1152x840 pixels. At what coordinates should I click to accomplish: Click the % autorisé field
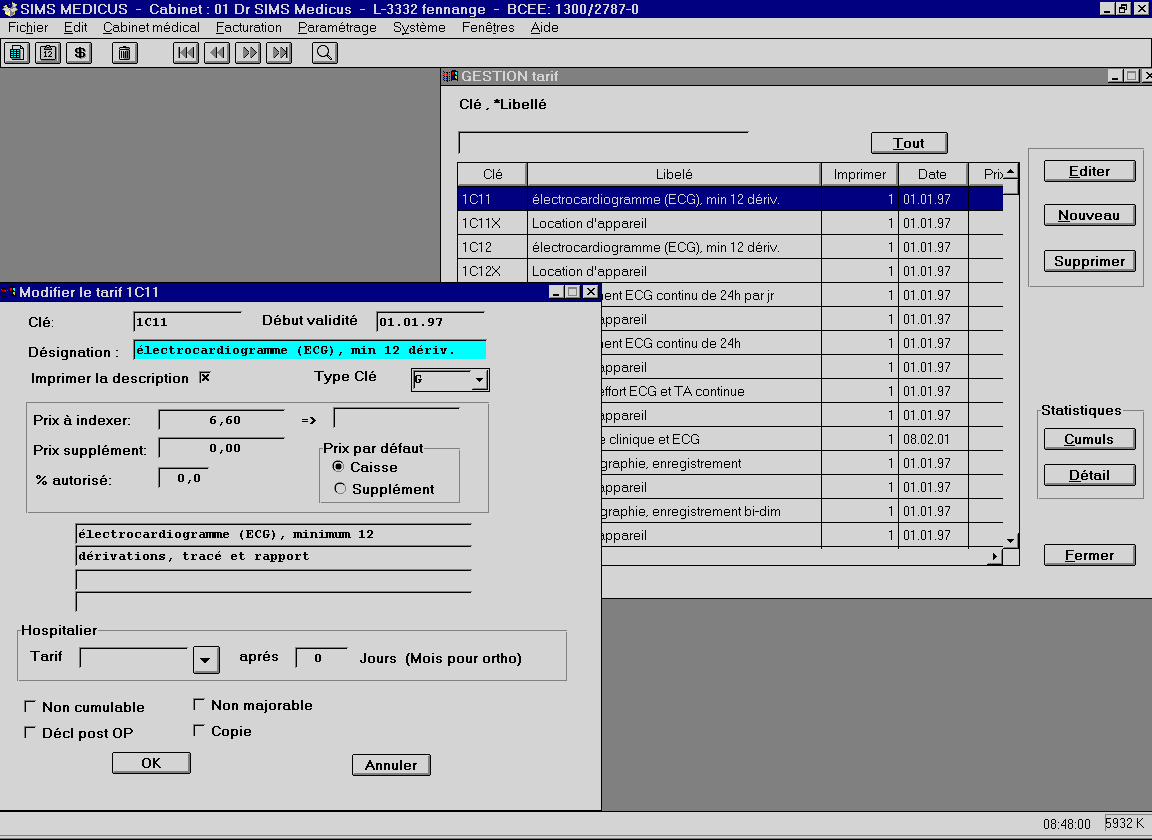(x=184, y=478)
